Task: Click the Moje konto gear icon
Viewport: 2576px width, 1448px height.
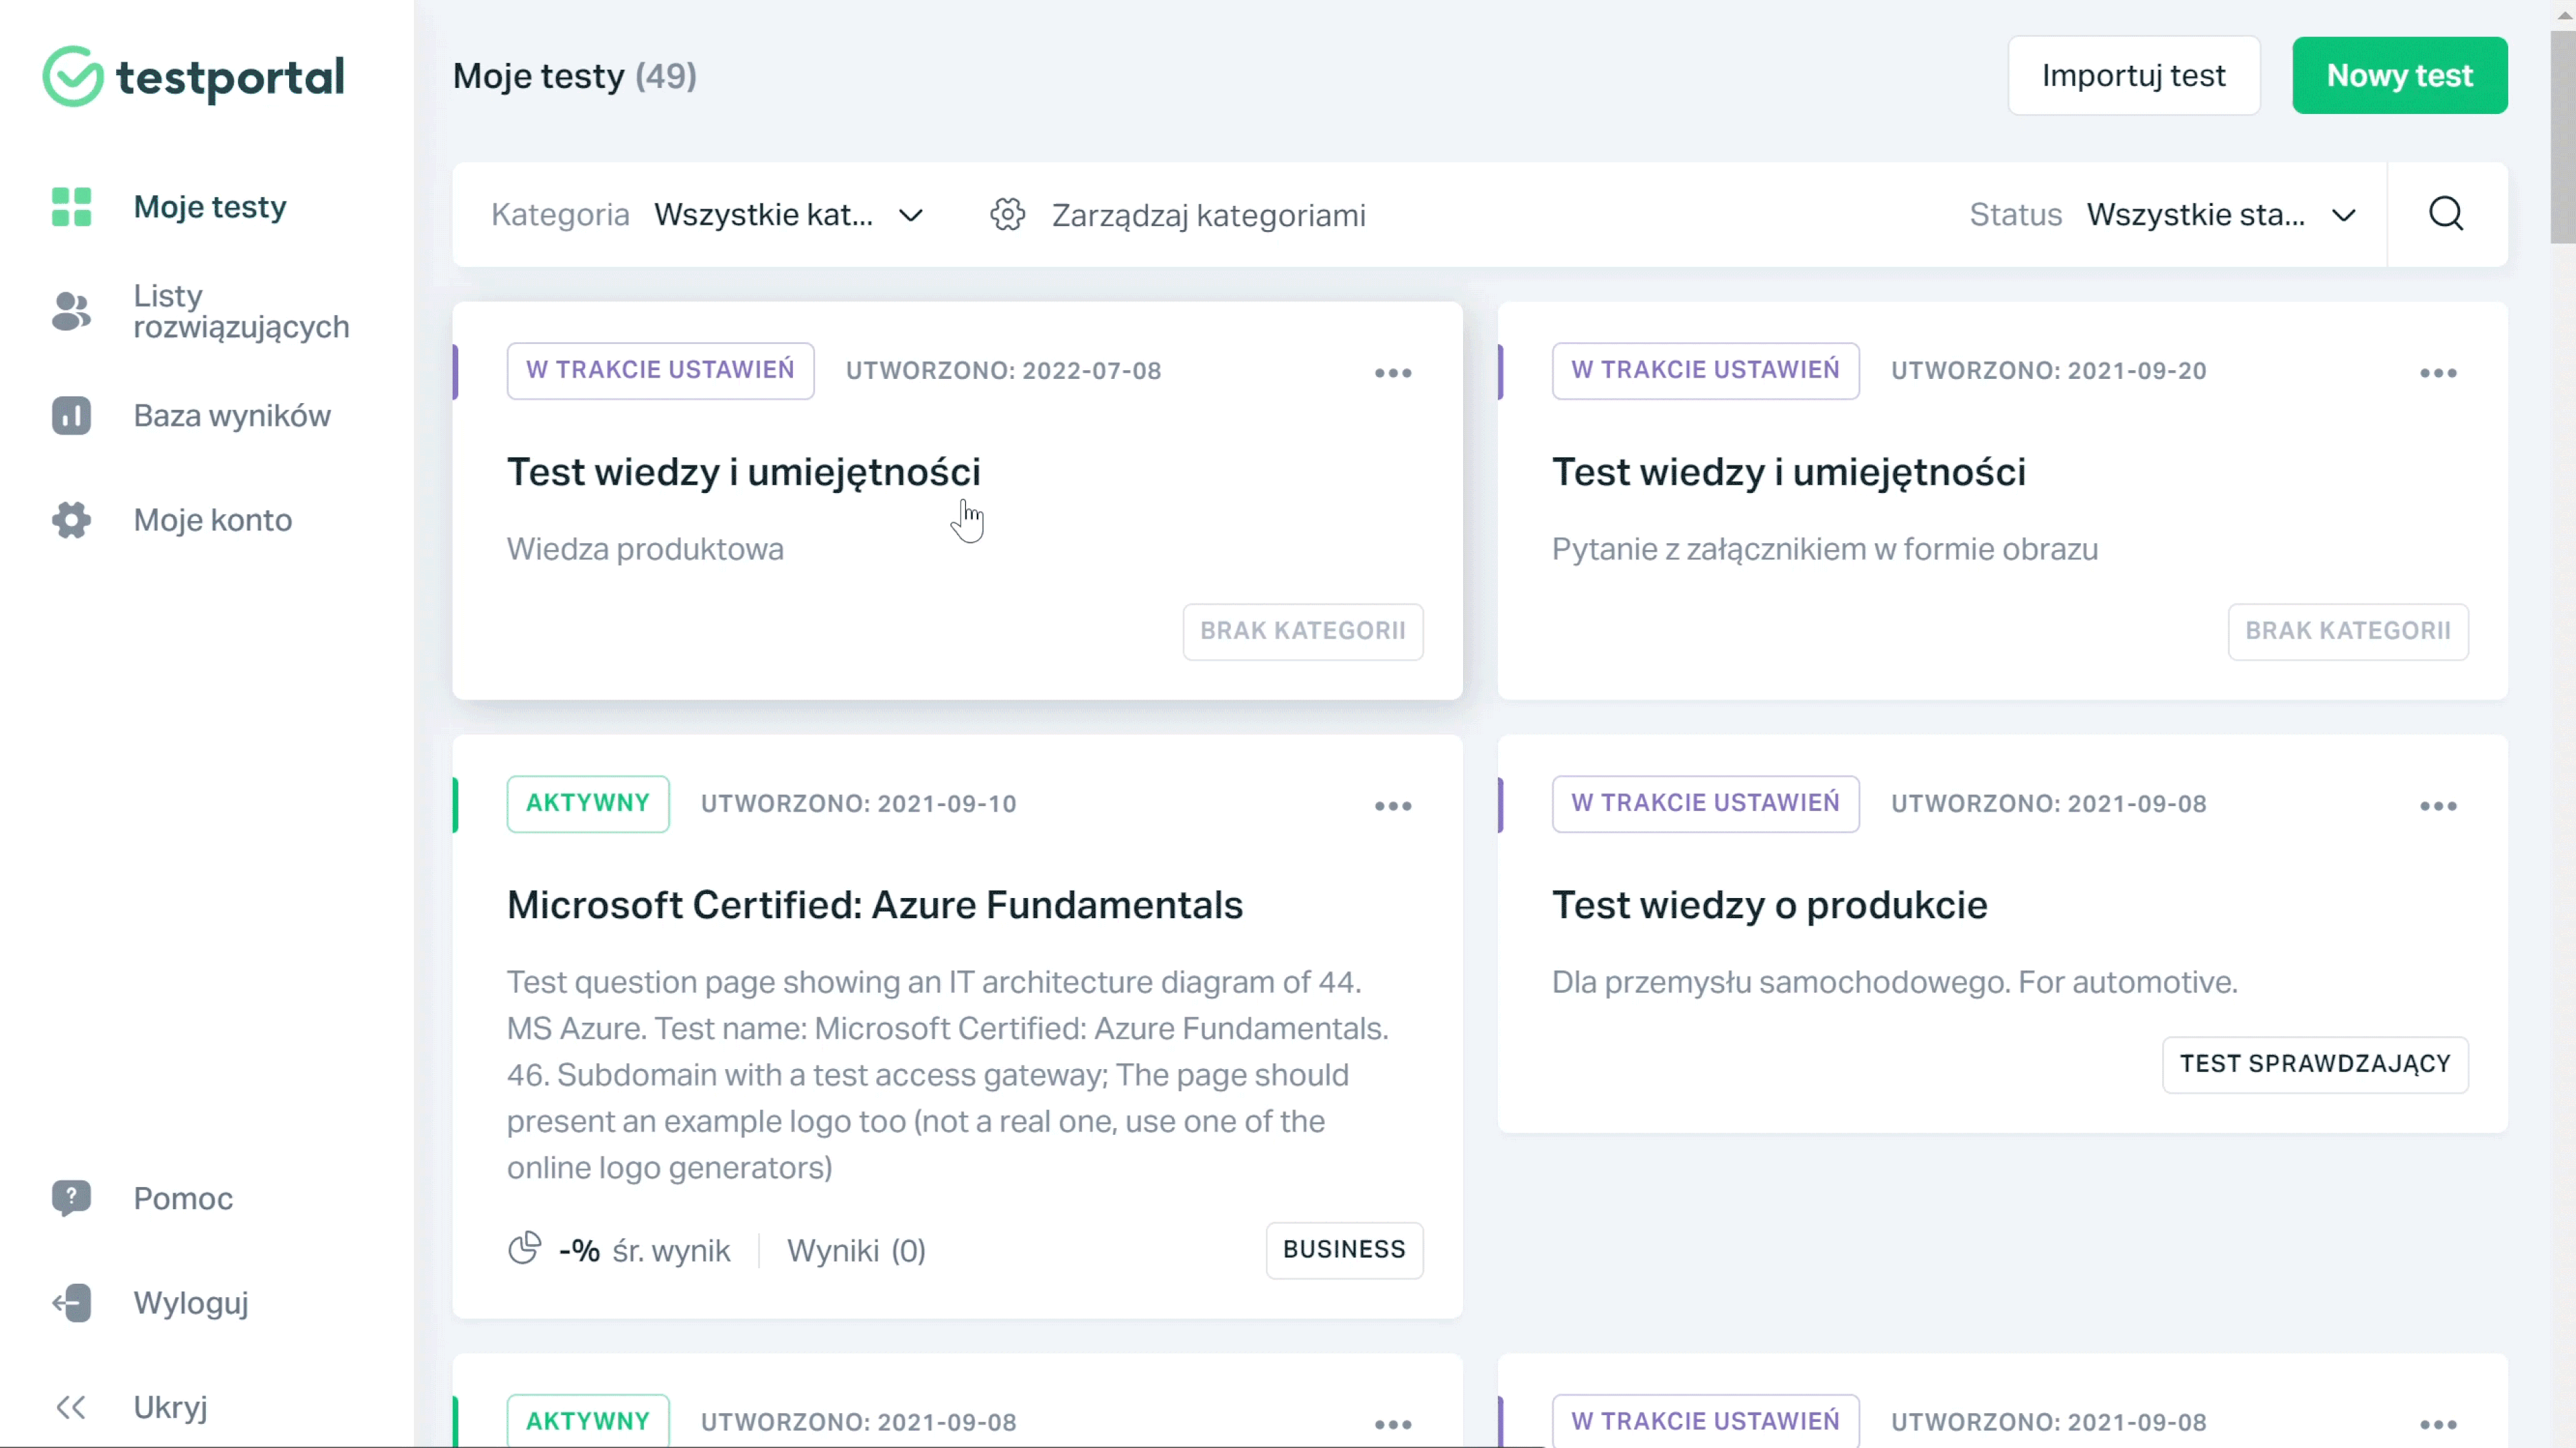Action: [71, 519]
